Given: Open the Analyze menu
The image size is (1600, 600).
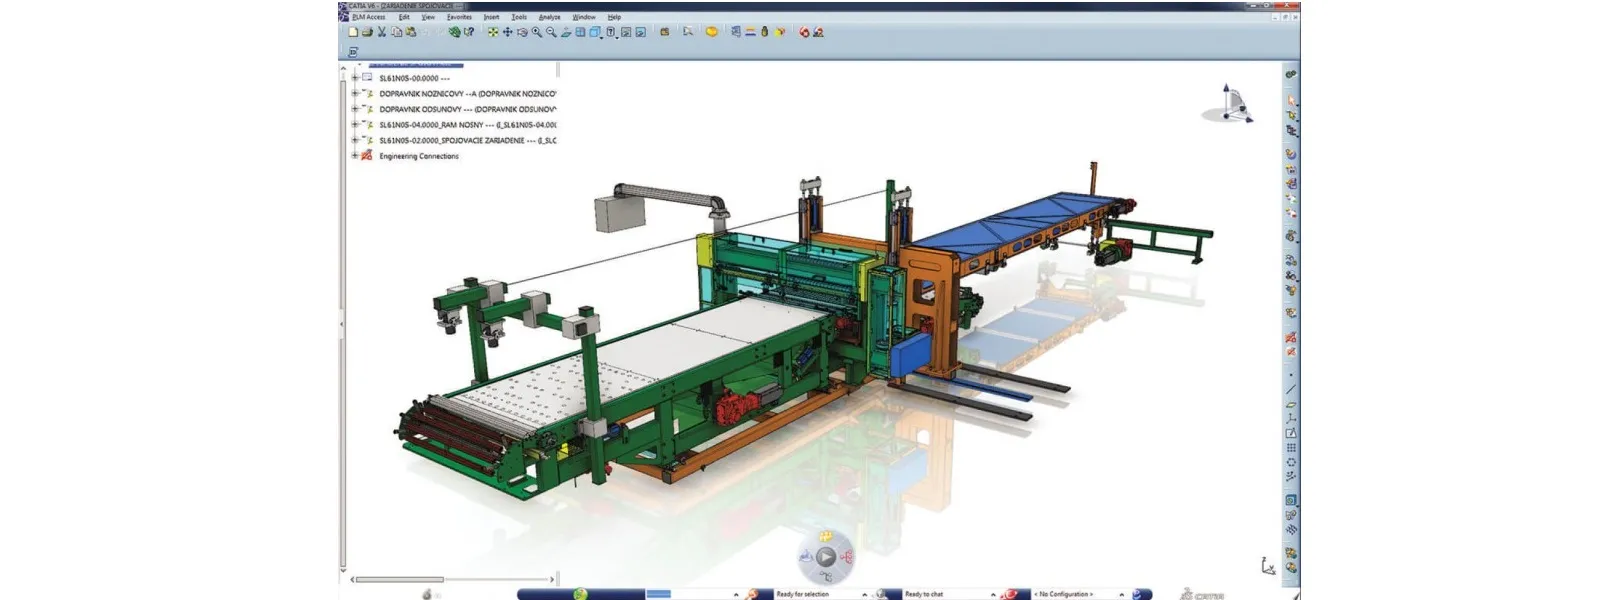Looking at the screenshot, I should [550, 17].
